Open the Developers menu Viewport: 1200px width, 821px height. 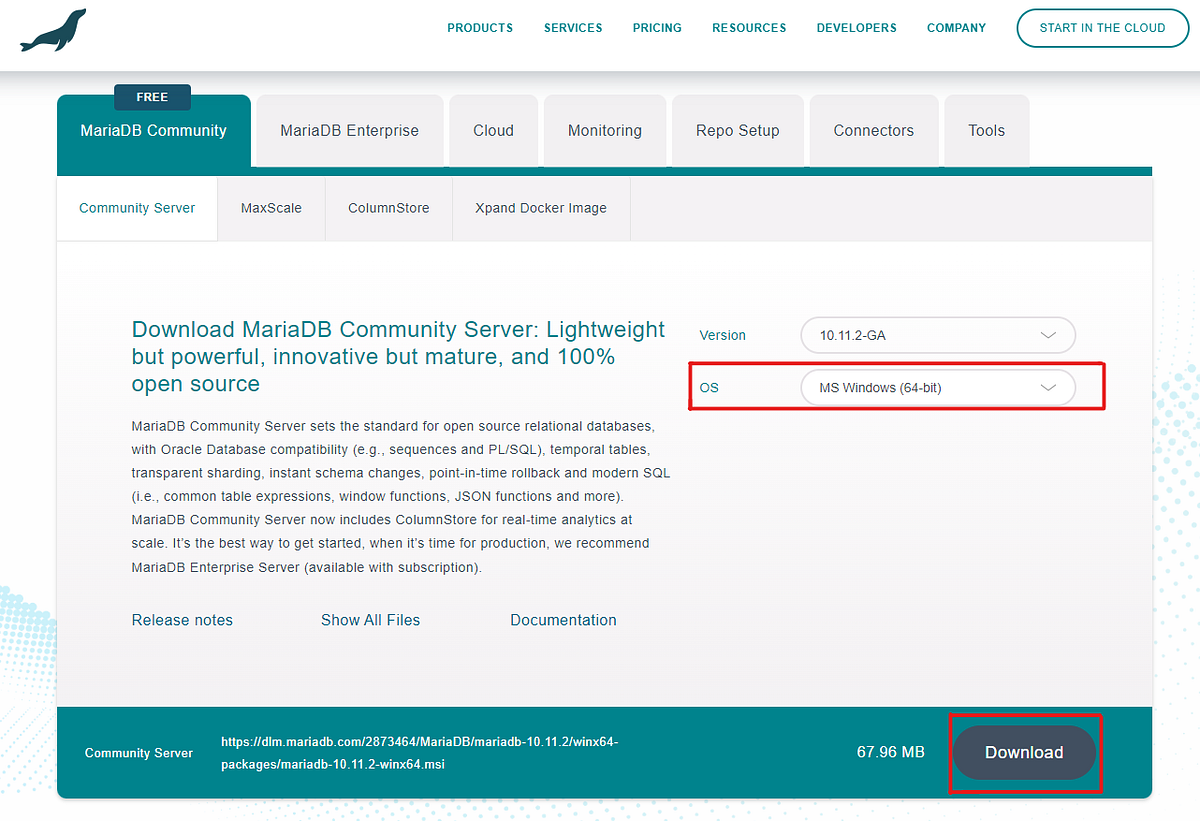[856, 28]
